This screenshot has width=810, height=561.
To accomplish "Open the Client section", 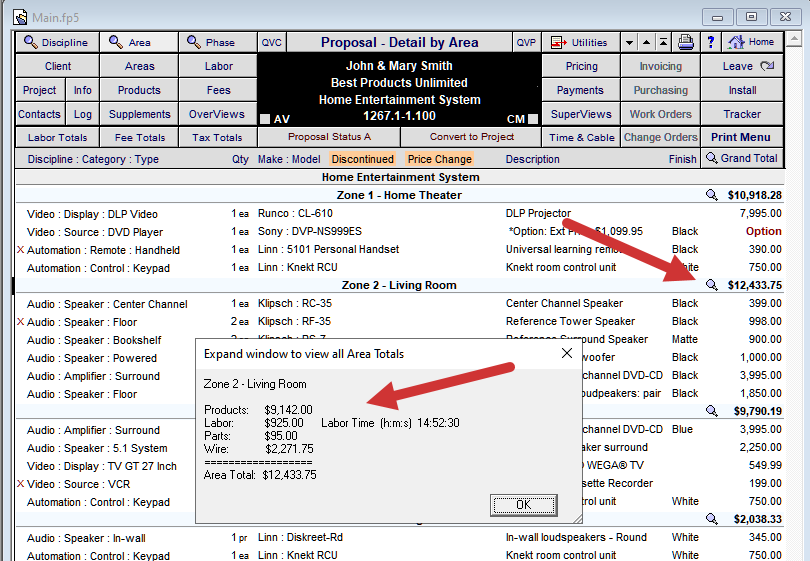I will point(57,66).
